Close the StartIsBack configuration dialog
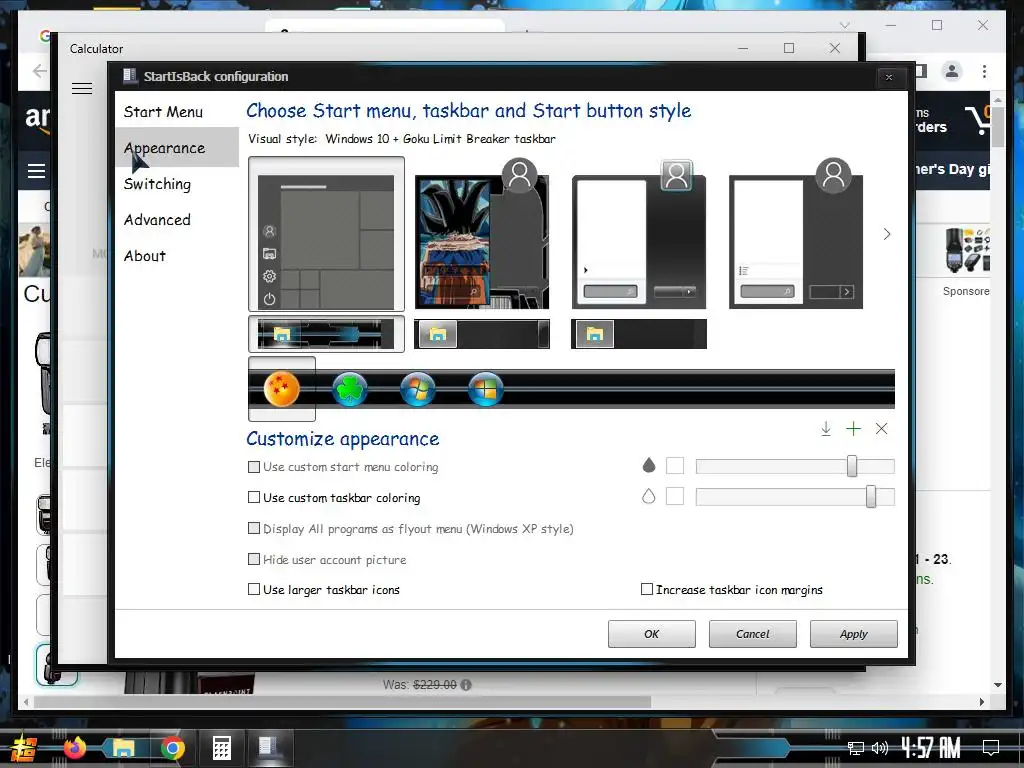1024x768 pixels. tap(889, 77)
